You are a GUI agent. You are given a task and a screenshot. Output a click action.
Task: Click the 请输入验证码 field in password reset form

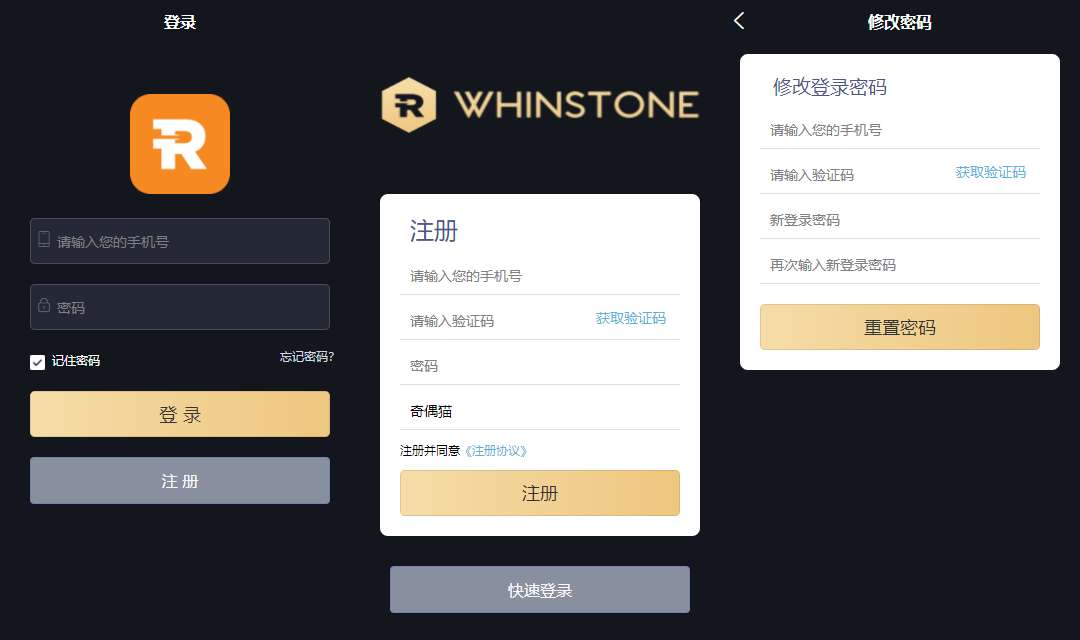click(856, 175)
